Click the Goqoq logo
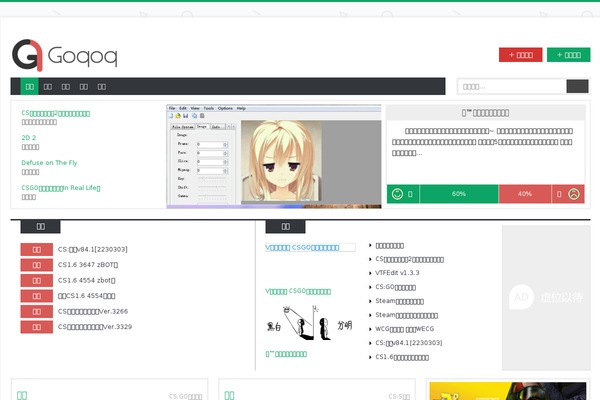The image size is (600, 400). click(65, 55)
